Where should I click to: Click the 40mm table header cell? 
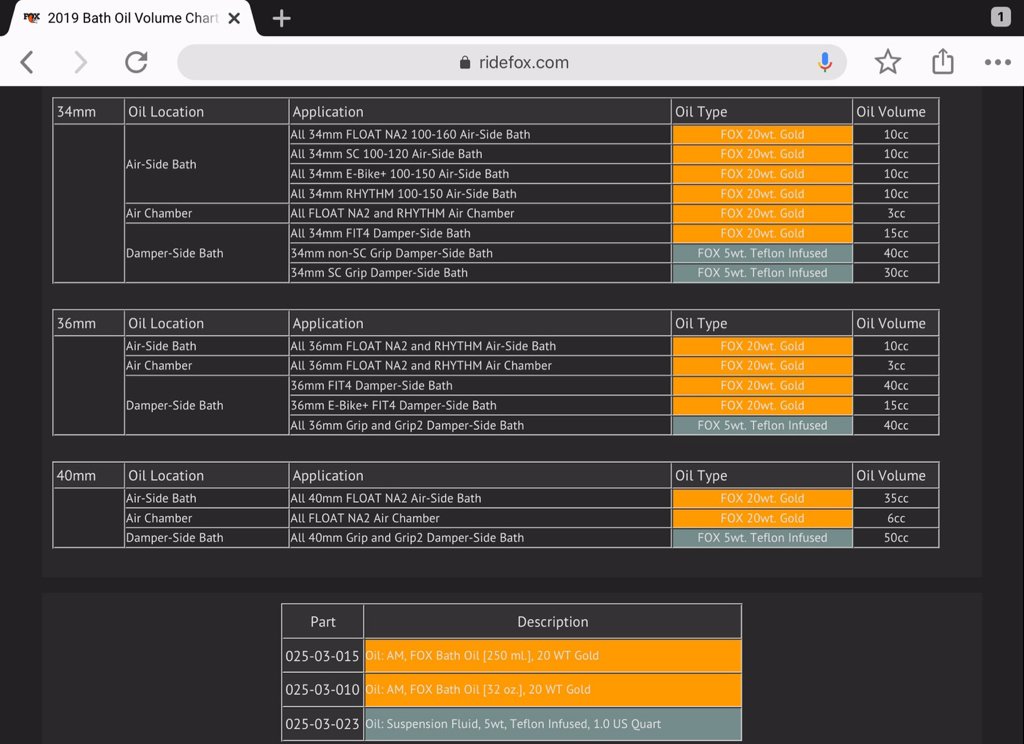coord(88,476)
